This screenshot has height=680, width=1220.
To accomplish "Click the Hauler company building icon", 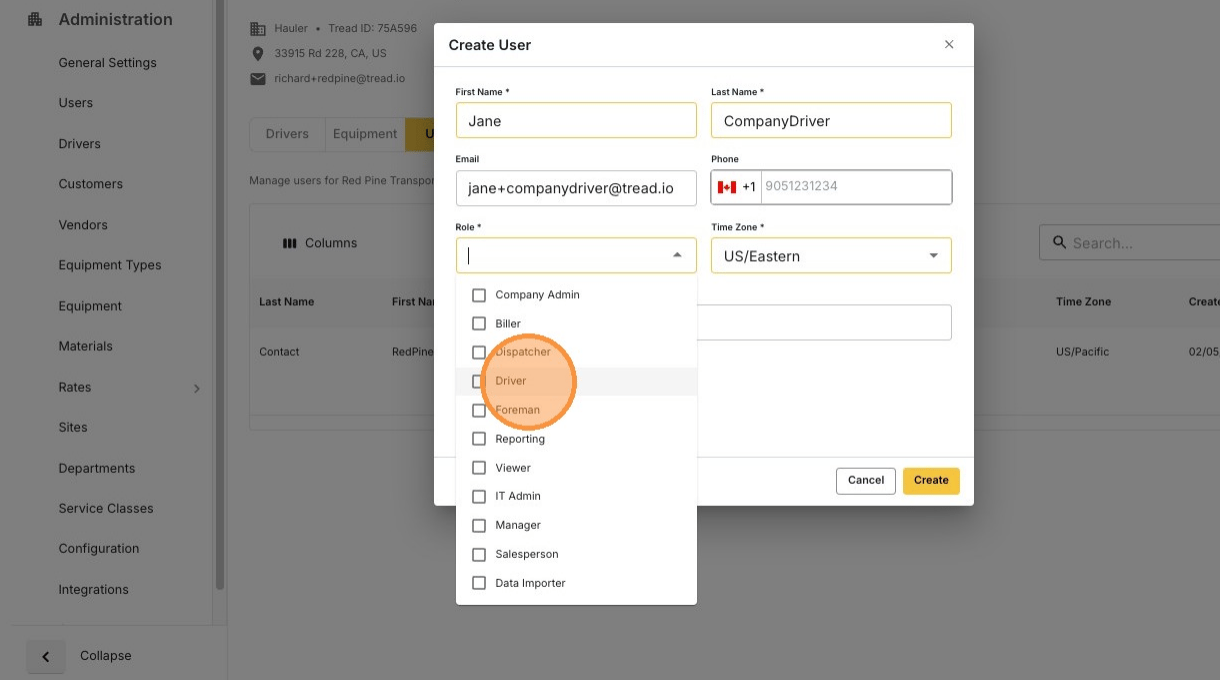I will (257, 29).
